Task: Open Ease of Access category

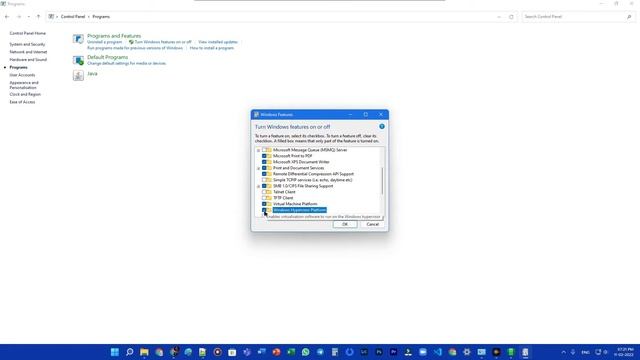Action: tap(22, 102)
